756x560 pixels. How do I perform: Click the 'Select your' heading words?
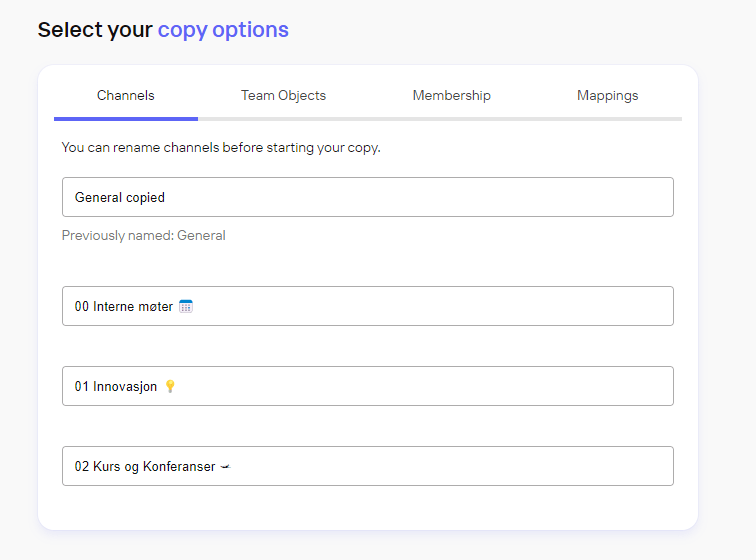point(95,30)
